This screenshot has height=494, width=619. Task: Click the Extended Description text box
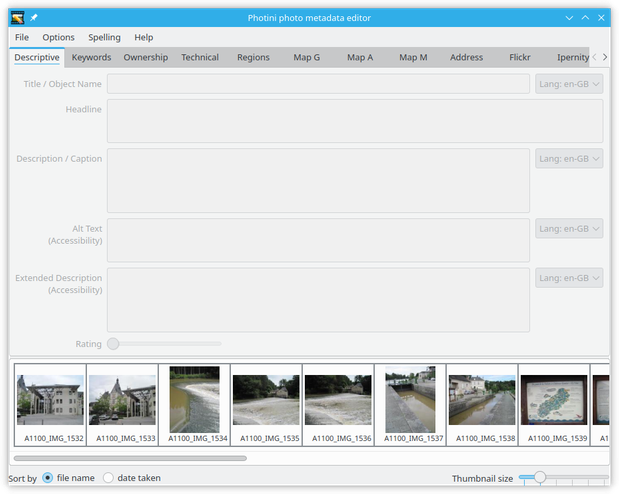tap(318, 300)
